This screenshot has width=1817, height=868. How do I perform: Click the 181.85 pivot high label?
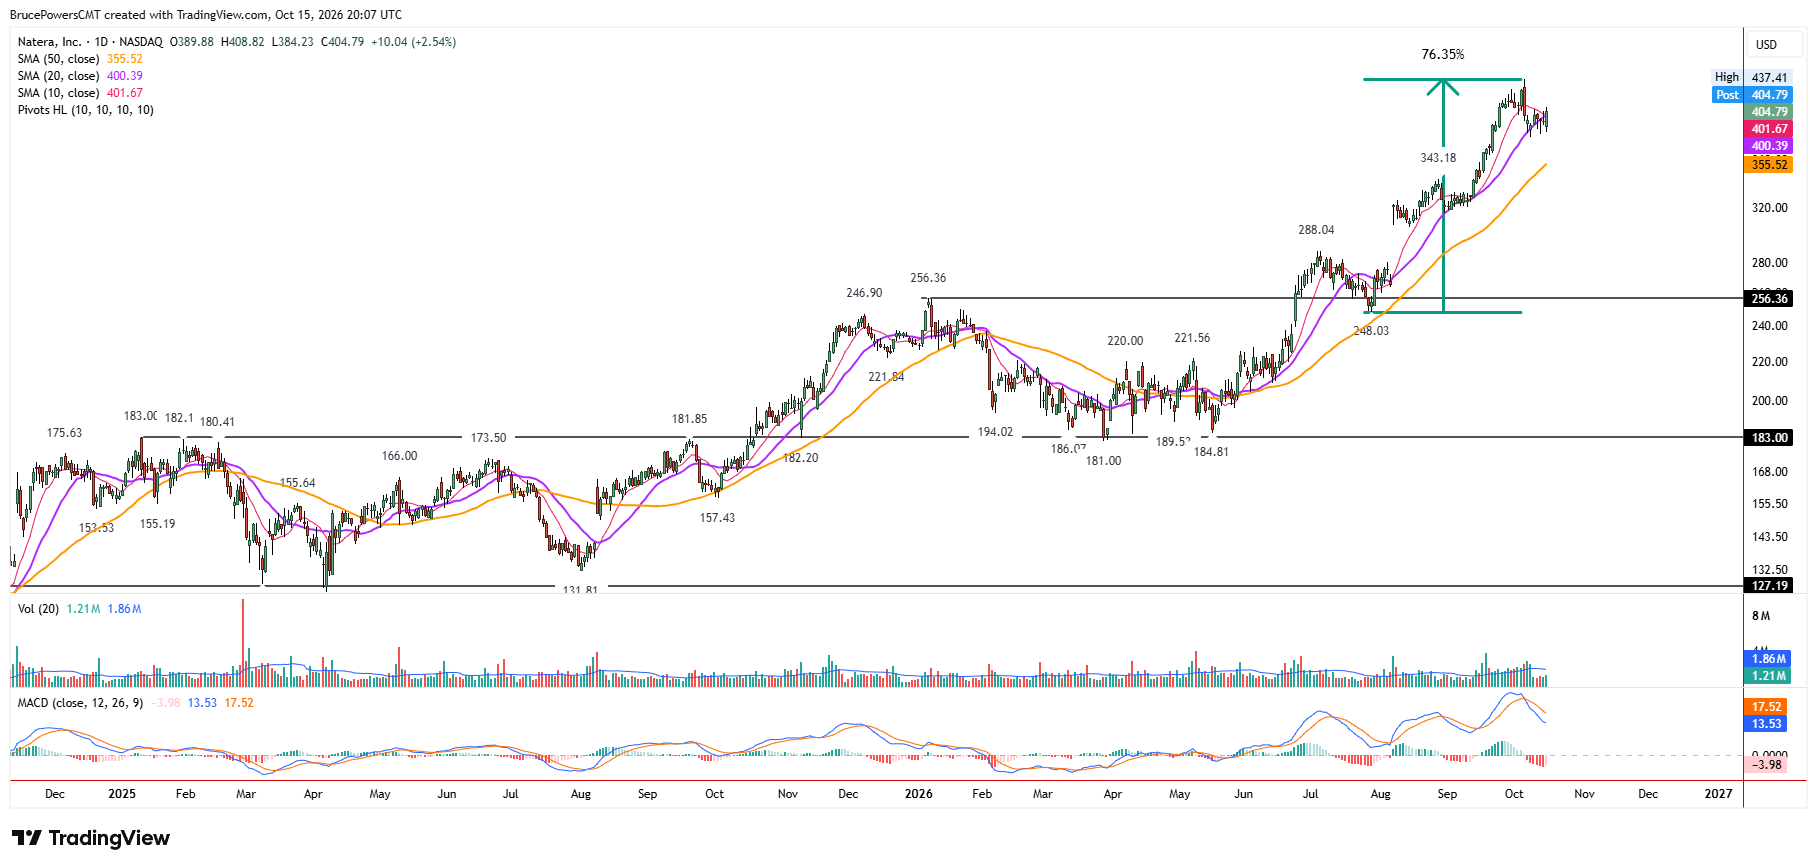click(x=689, y=419)
